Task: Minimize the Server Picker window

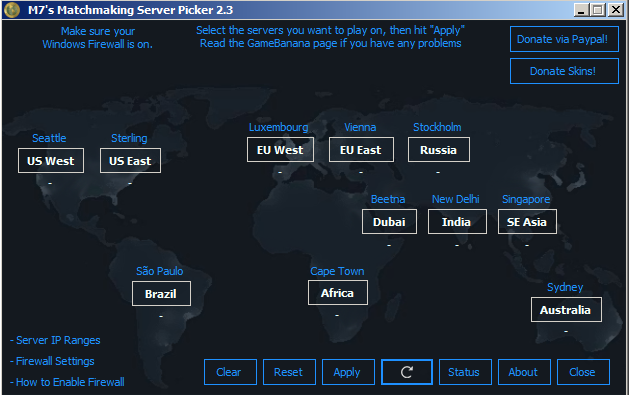Action: point(581,10)
